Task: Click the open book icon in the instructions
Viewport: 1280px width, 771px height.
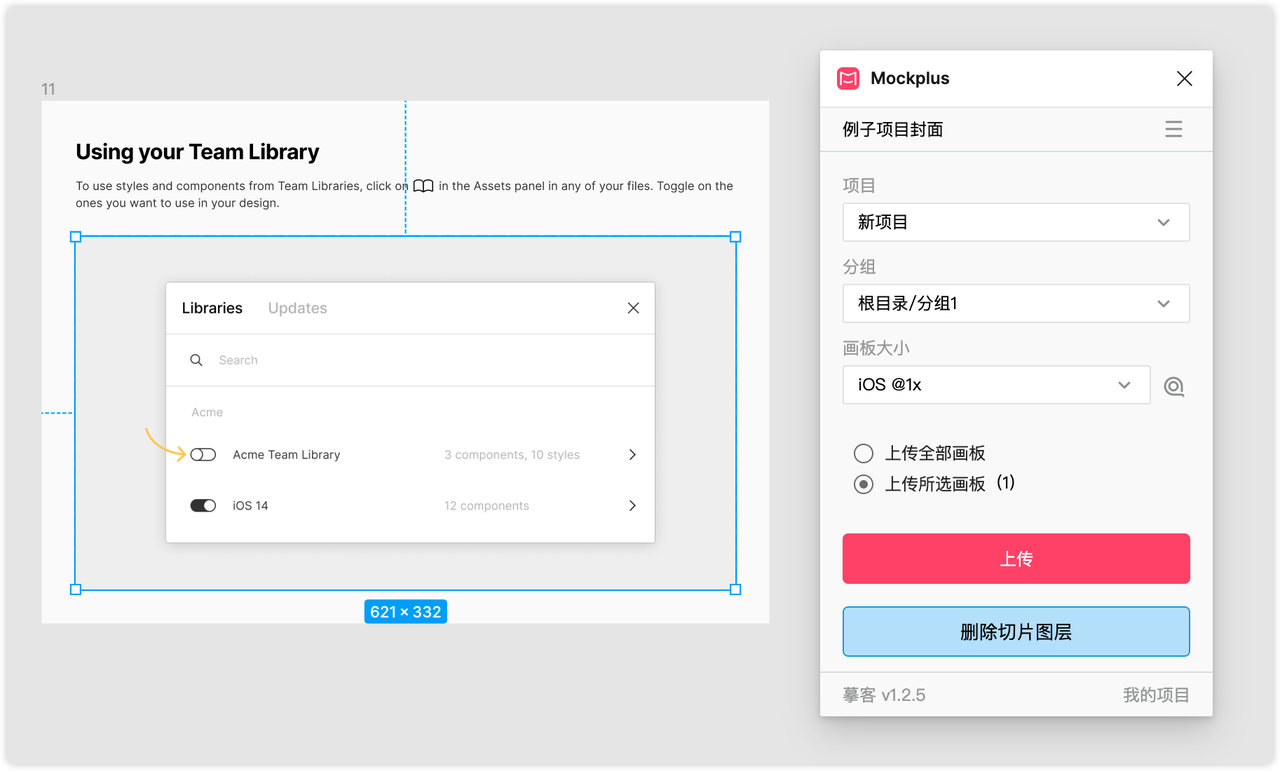Action: 423,186
